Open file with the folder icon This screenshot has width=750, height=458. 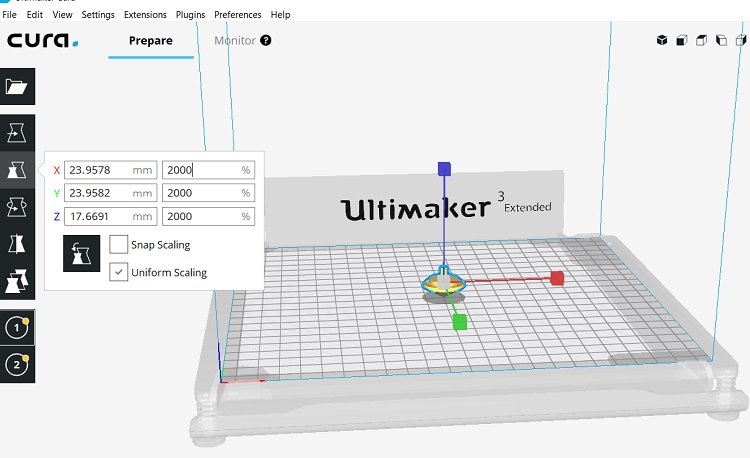[x=17, y=87]
